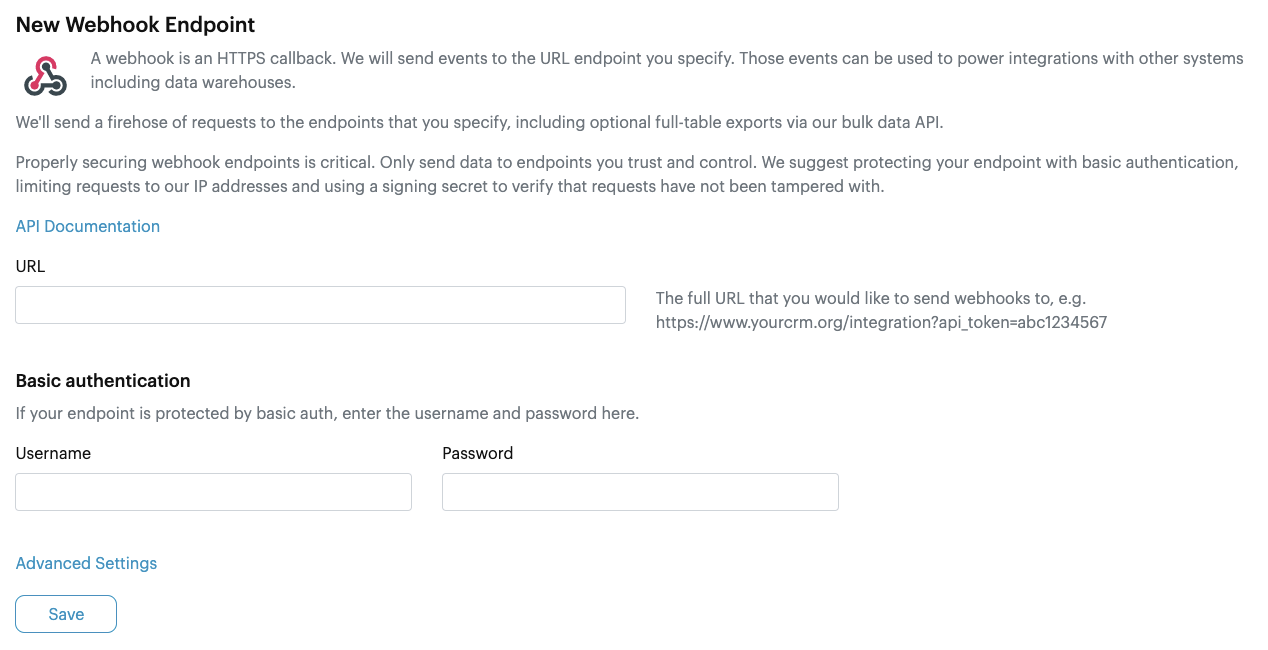
Task: Click the example yourcrm.org URL hint text
Action: pyautogui.click(x=881, y=322)
